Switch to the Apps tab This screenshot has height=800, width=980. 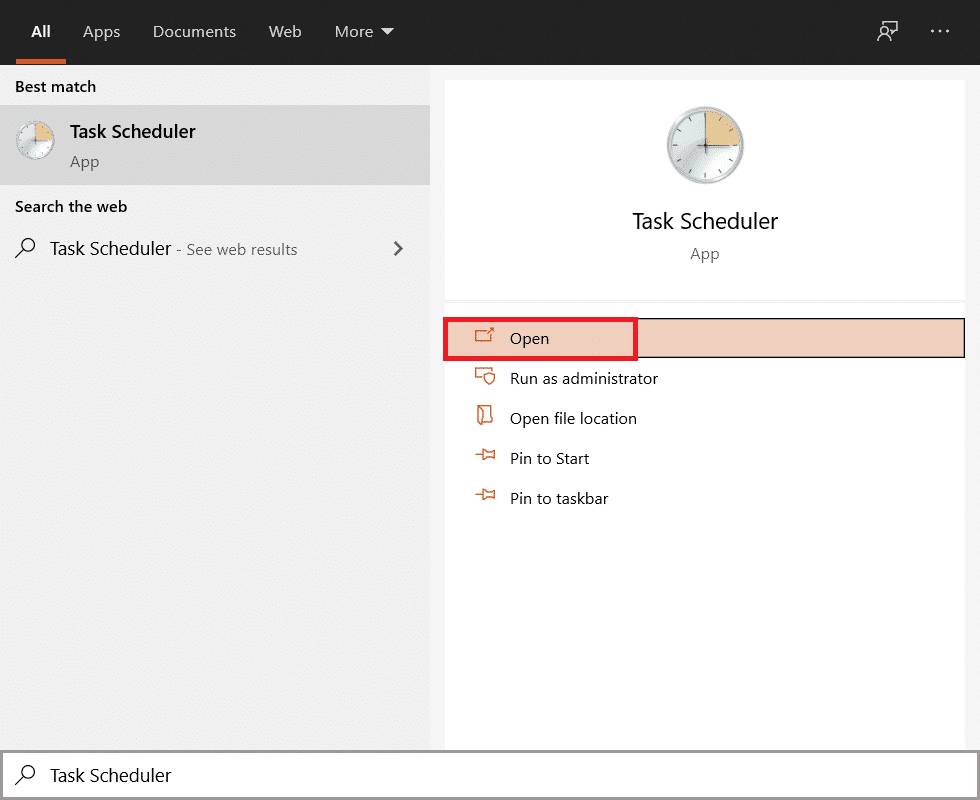(101, 32)
